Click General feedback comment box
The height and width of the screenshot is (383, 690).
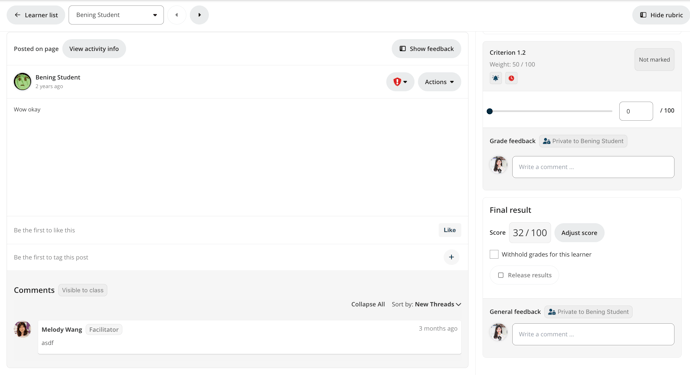coord(593,334)
